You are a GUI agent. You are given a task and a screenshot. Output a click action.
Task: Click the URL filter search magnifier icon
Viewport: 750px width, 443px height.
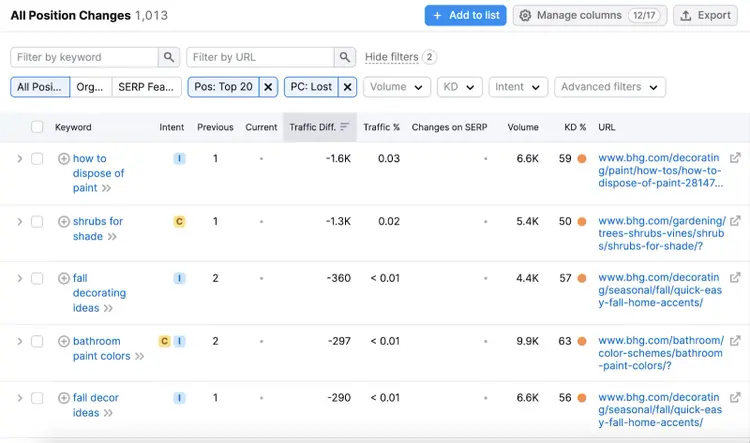pyautogui.click(x=345, y=57)
